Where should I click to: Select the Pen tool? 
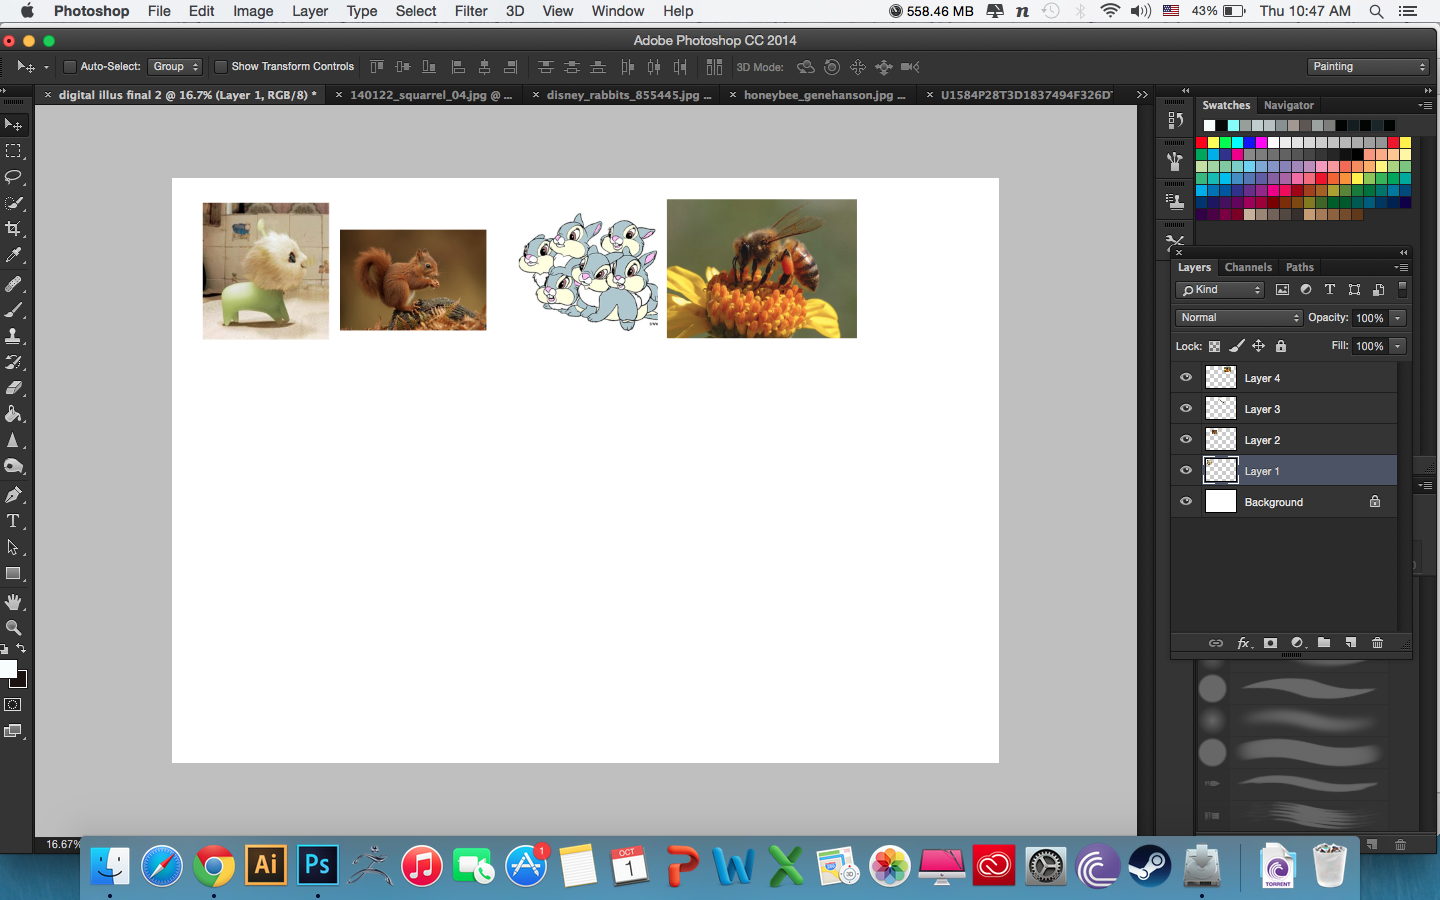tap(14, 495)
